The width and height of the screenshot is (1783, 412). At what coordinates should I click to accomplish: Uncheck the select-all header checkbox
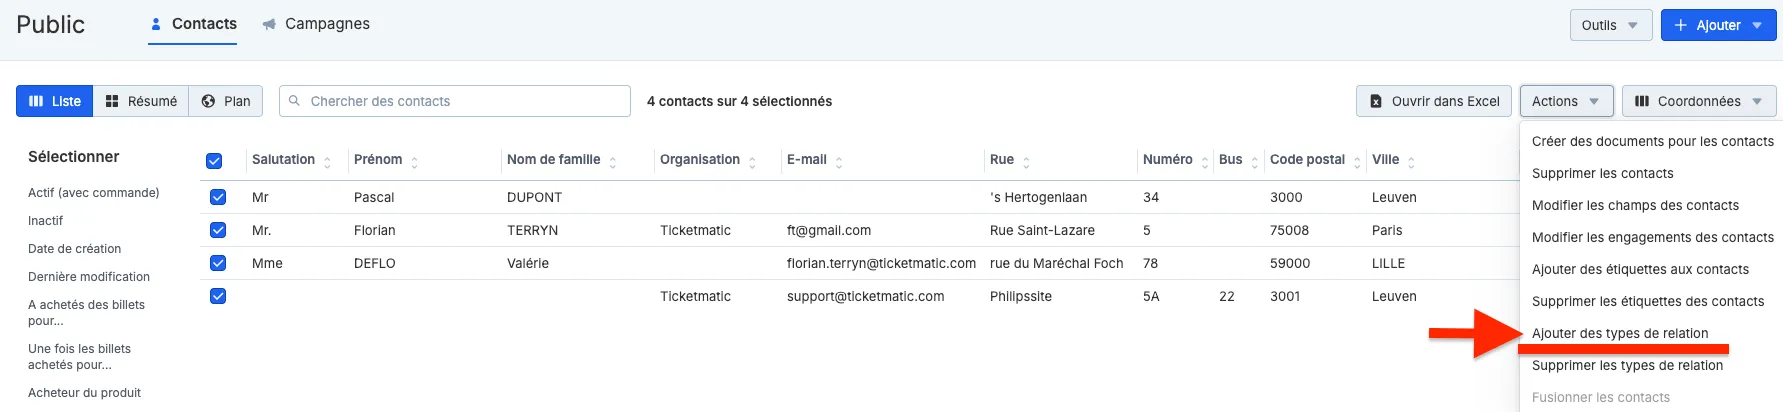tap(214, 161)
